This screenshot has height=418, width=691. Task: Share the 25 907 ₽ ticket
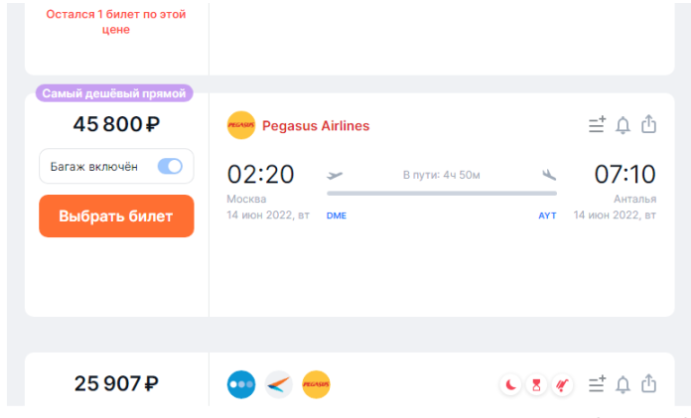coord(648,384)
